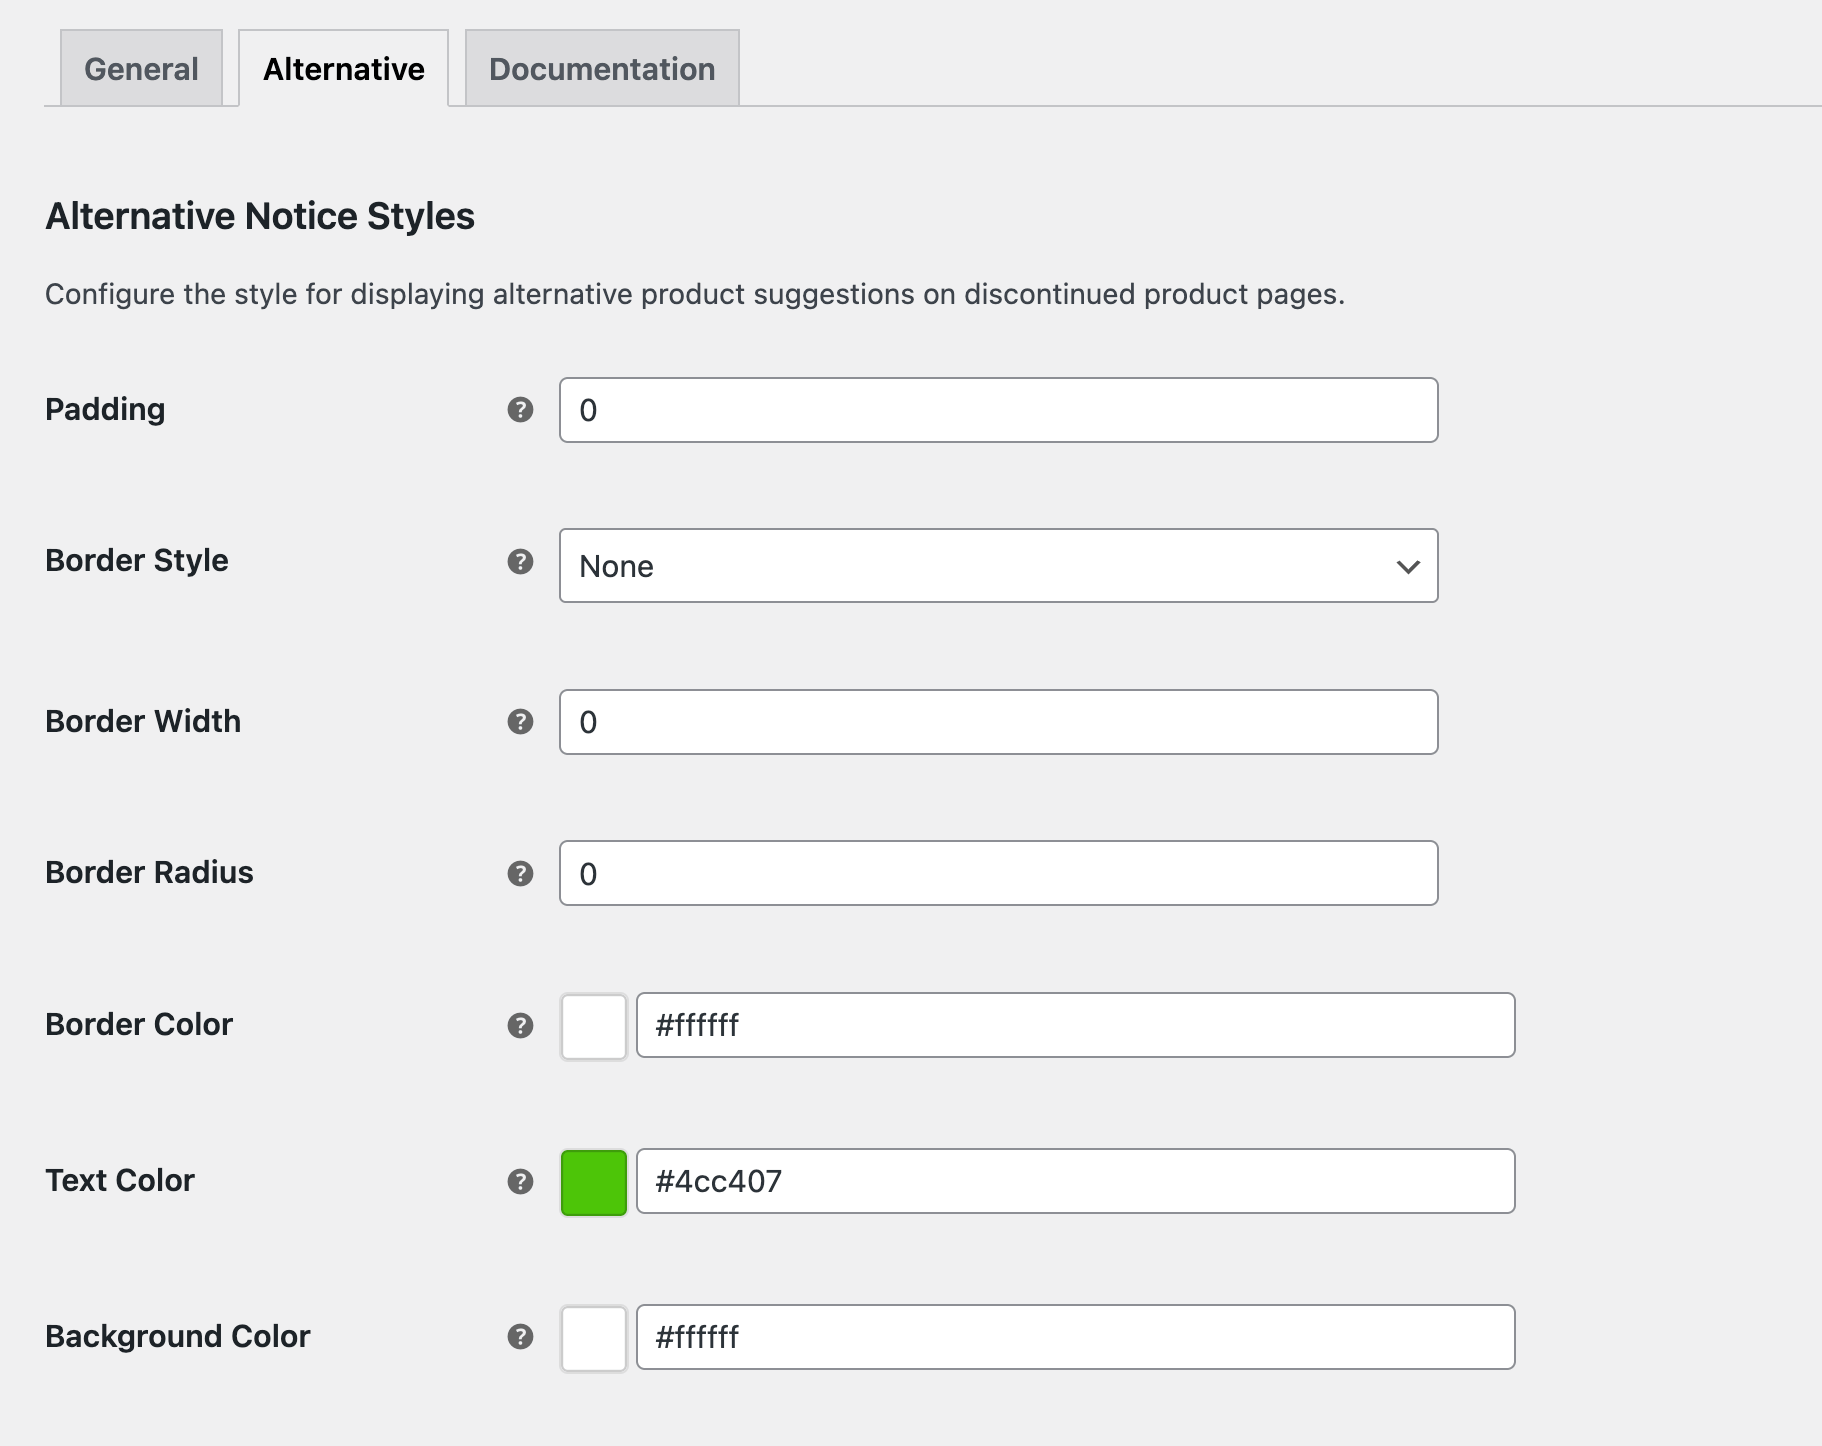Click the Border Color help icon
The width and height of the screenshot is (1822, 1446).
[x=520, y=1026]
